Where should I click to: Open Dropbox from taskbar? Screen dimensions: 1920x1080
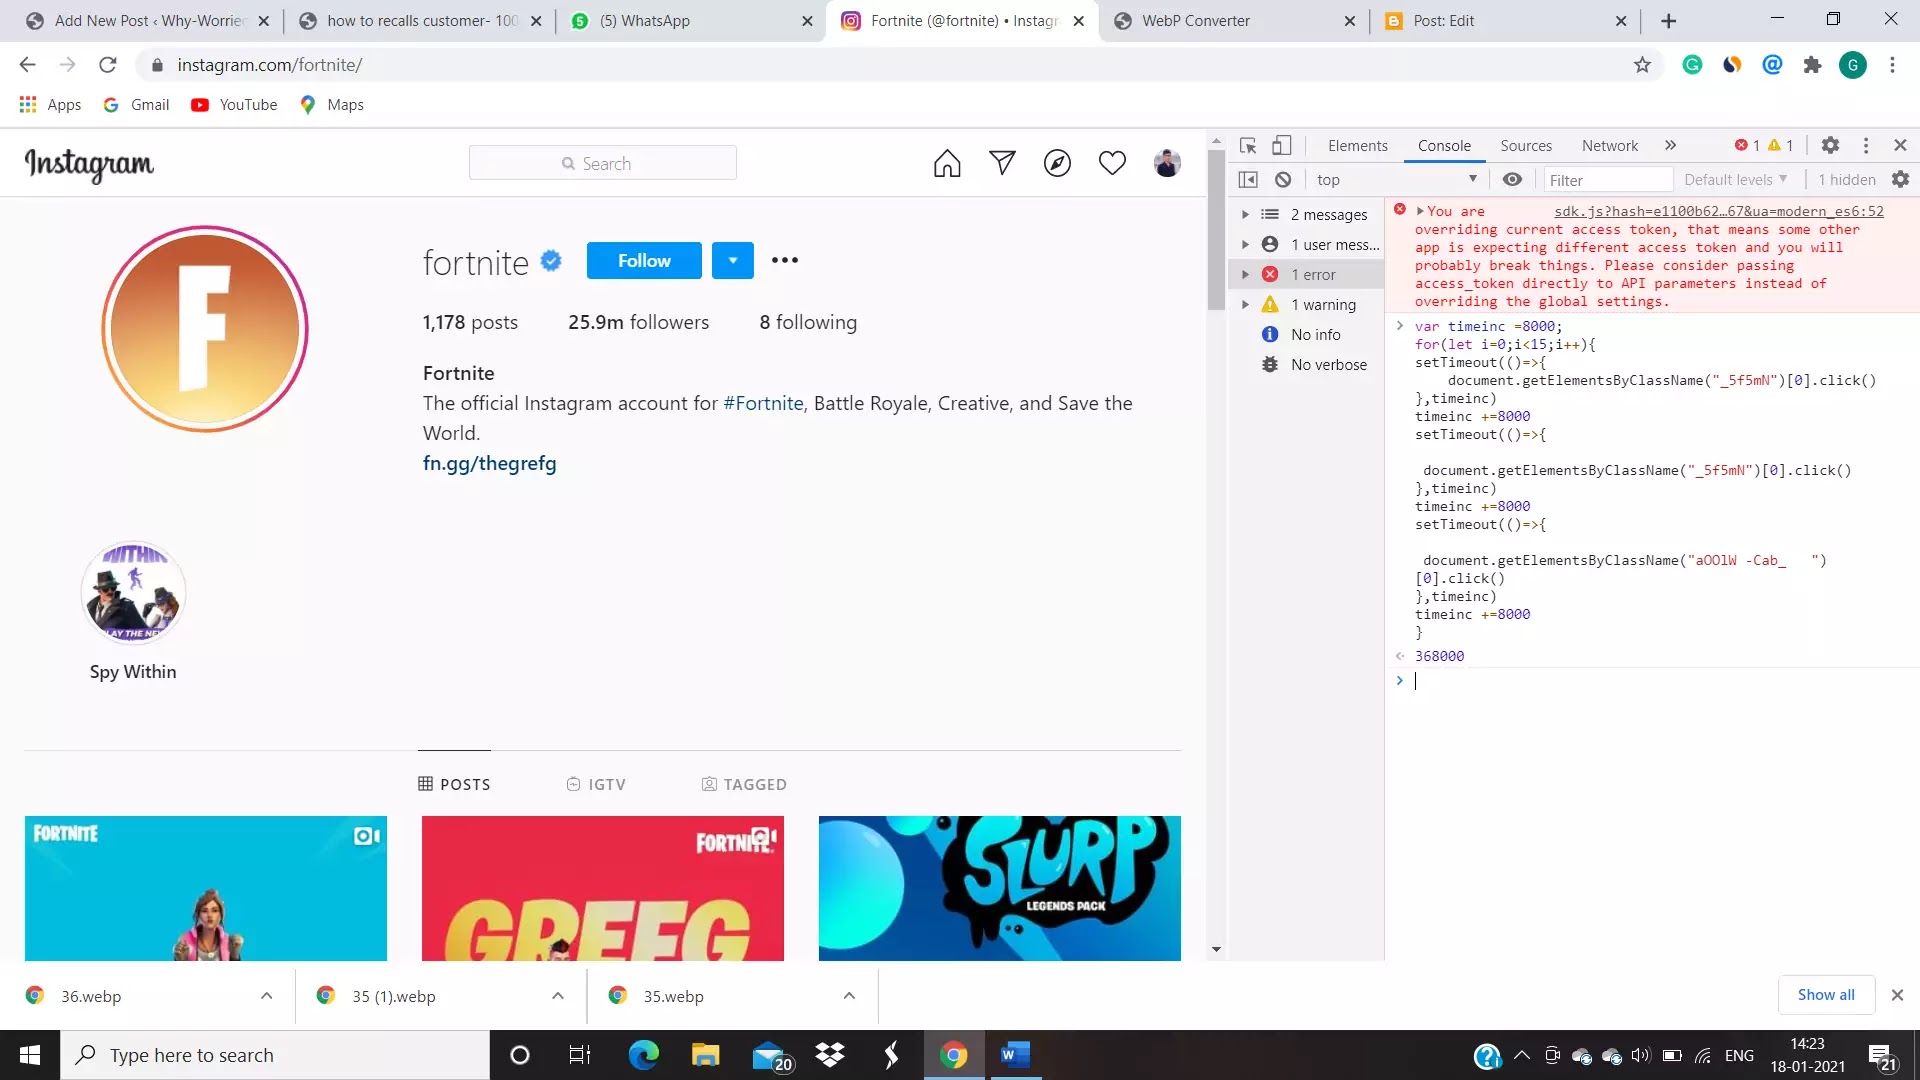[x=829, y=1055]
